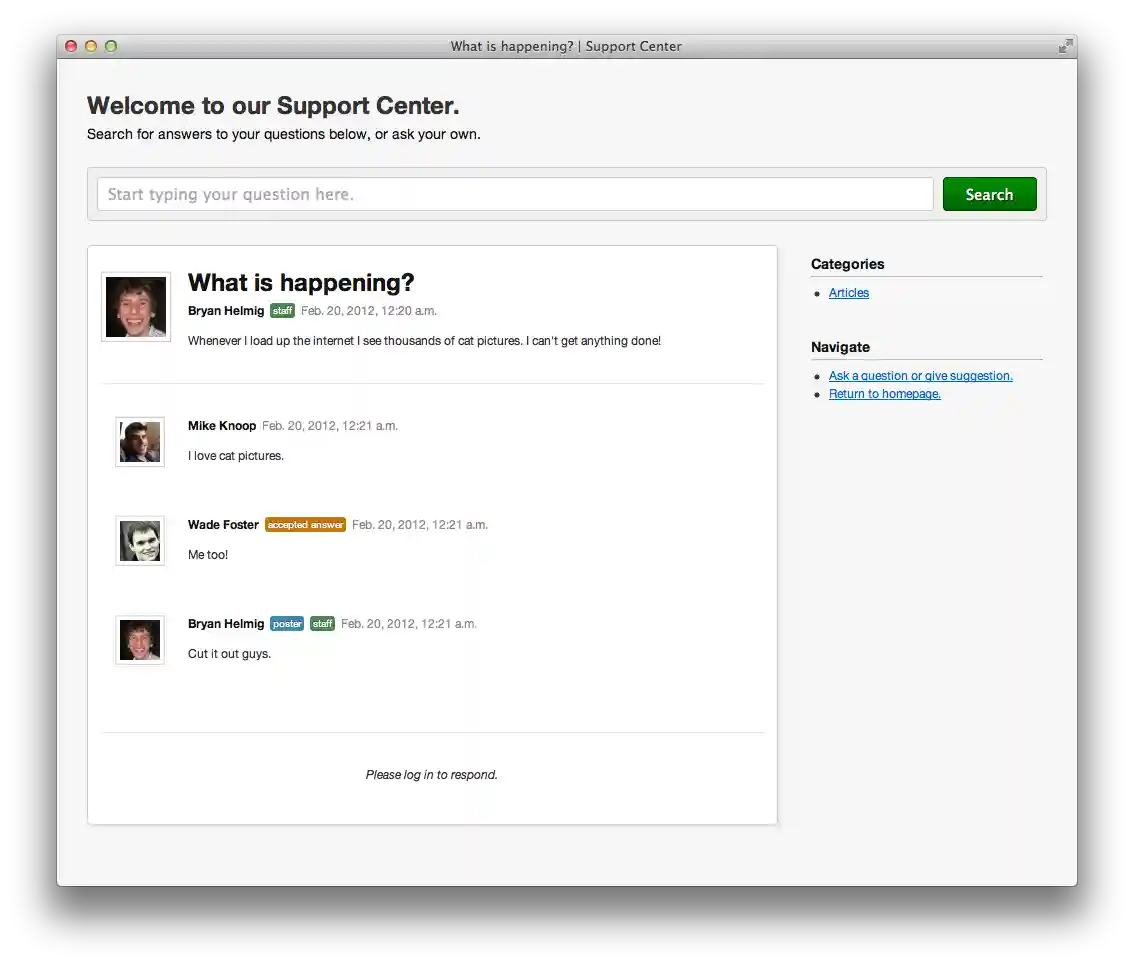This screenshot has height=965, width=1134.
Task: Click the Welcome to our Support Center heading
Action: [x=273, y=106]
